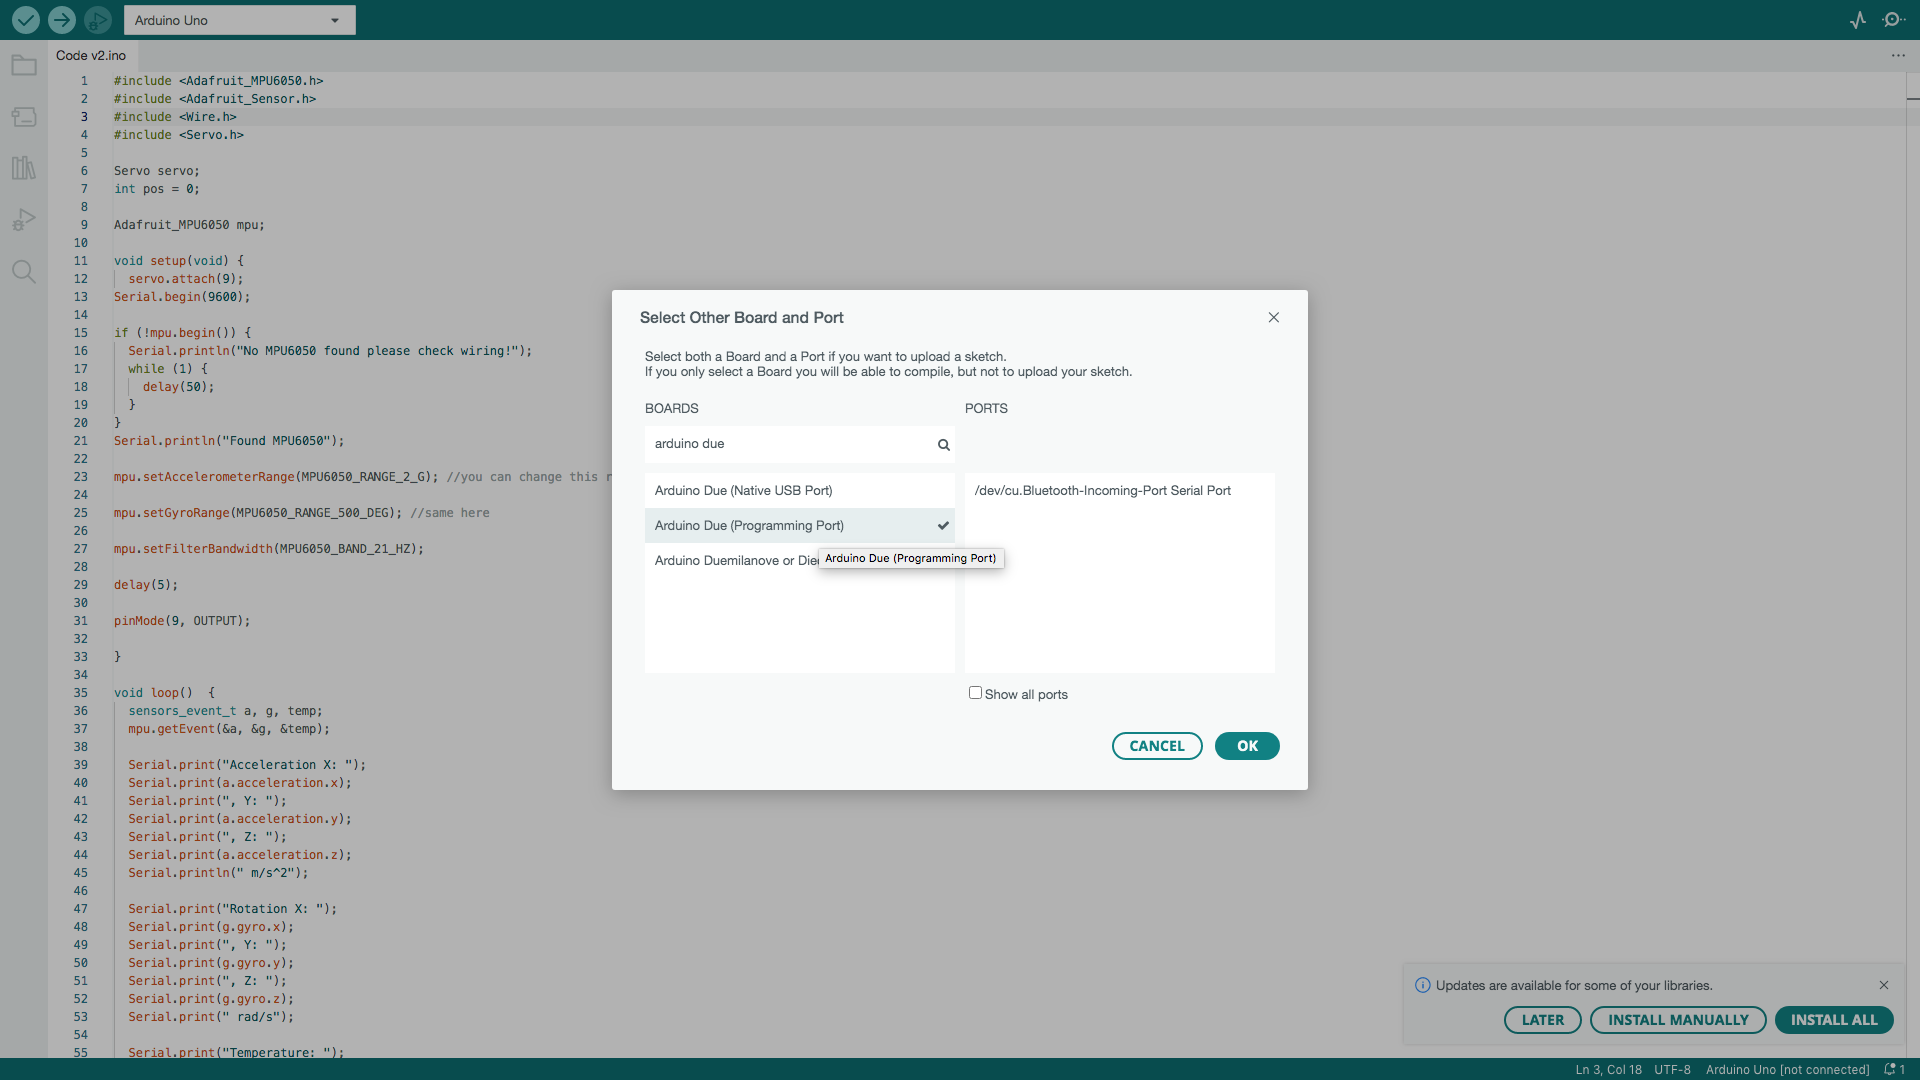Click OK to confirm board selection

click(x=1246, y=745)
